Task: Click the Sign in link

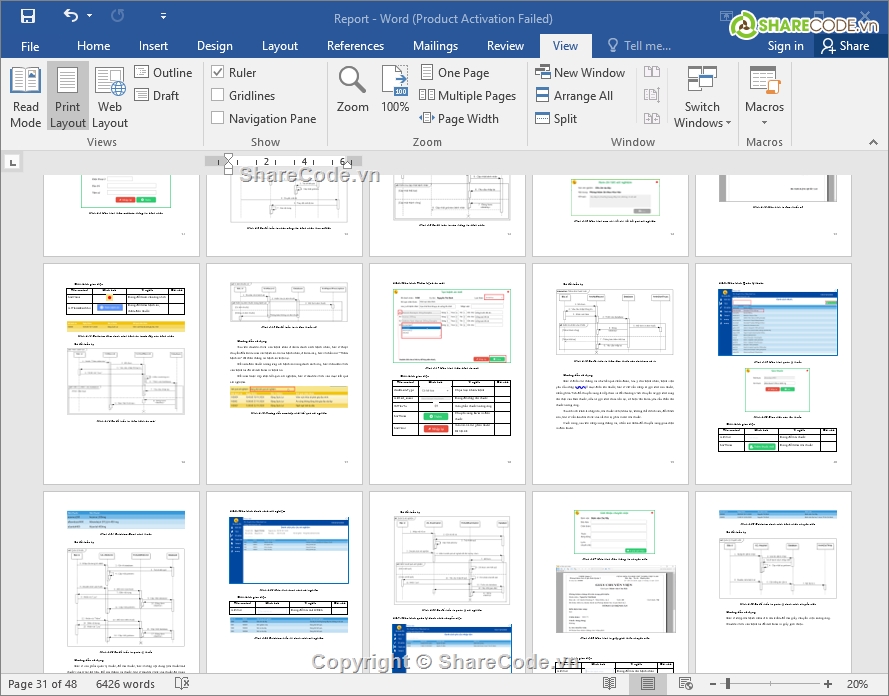Action: pos(785,46)
